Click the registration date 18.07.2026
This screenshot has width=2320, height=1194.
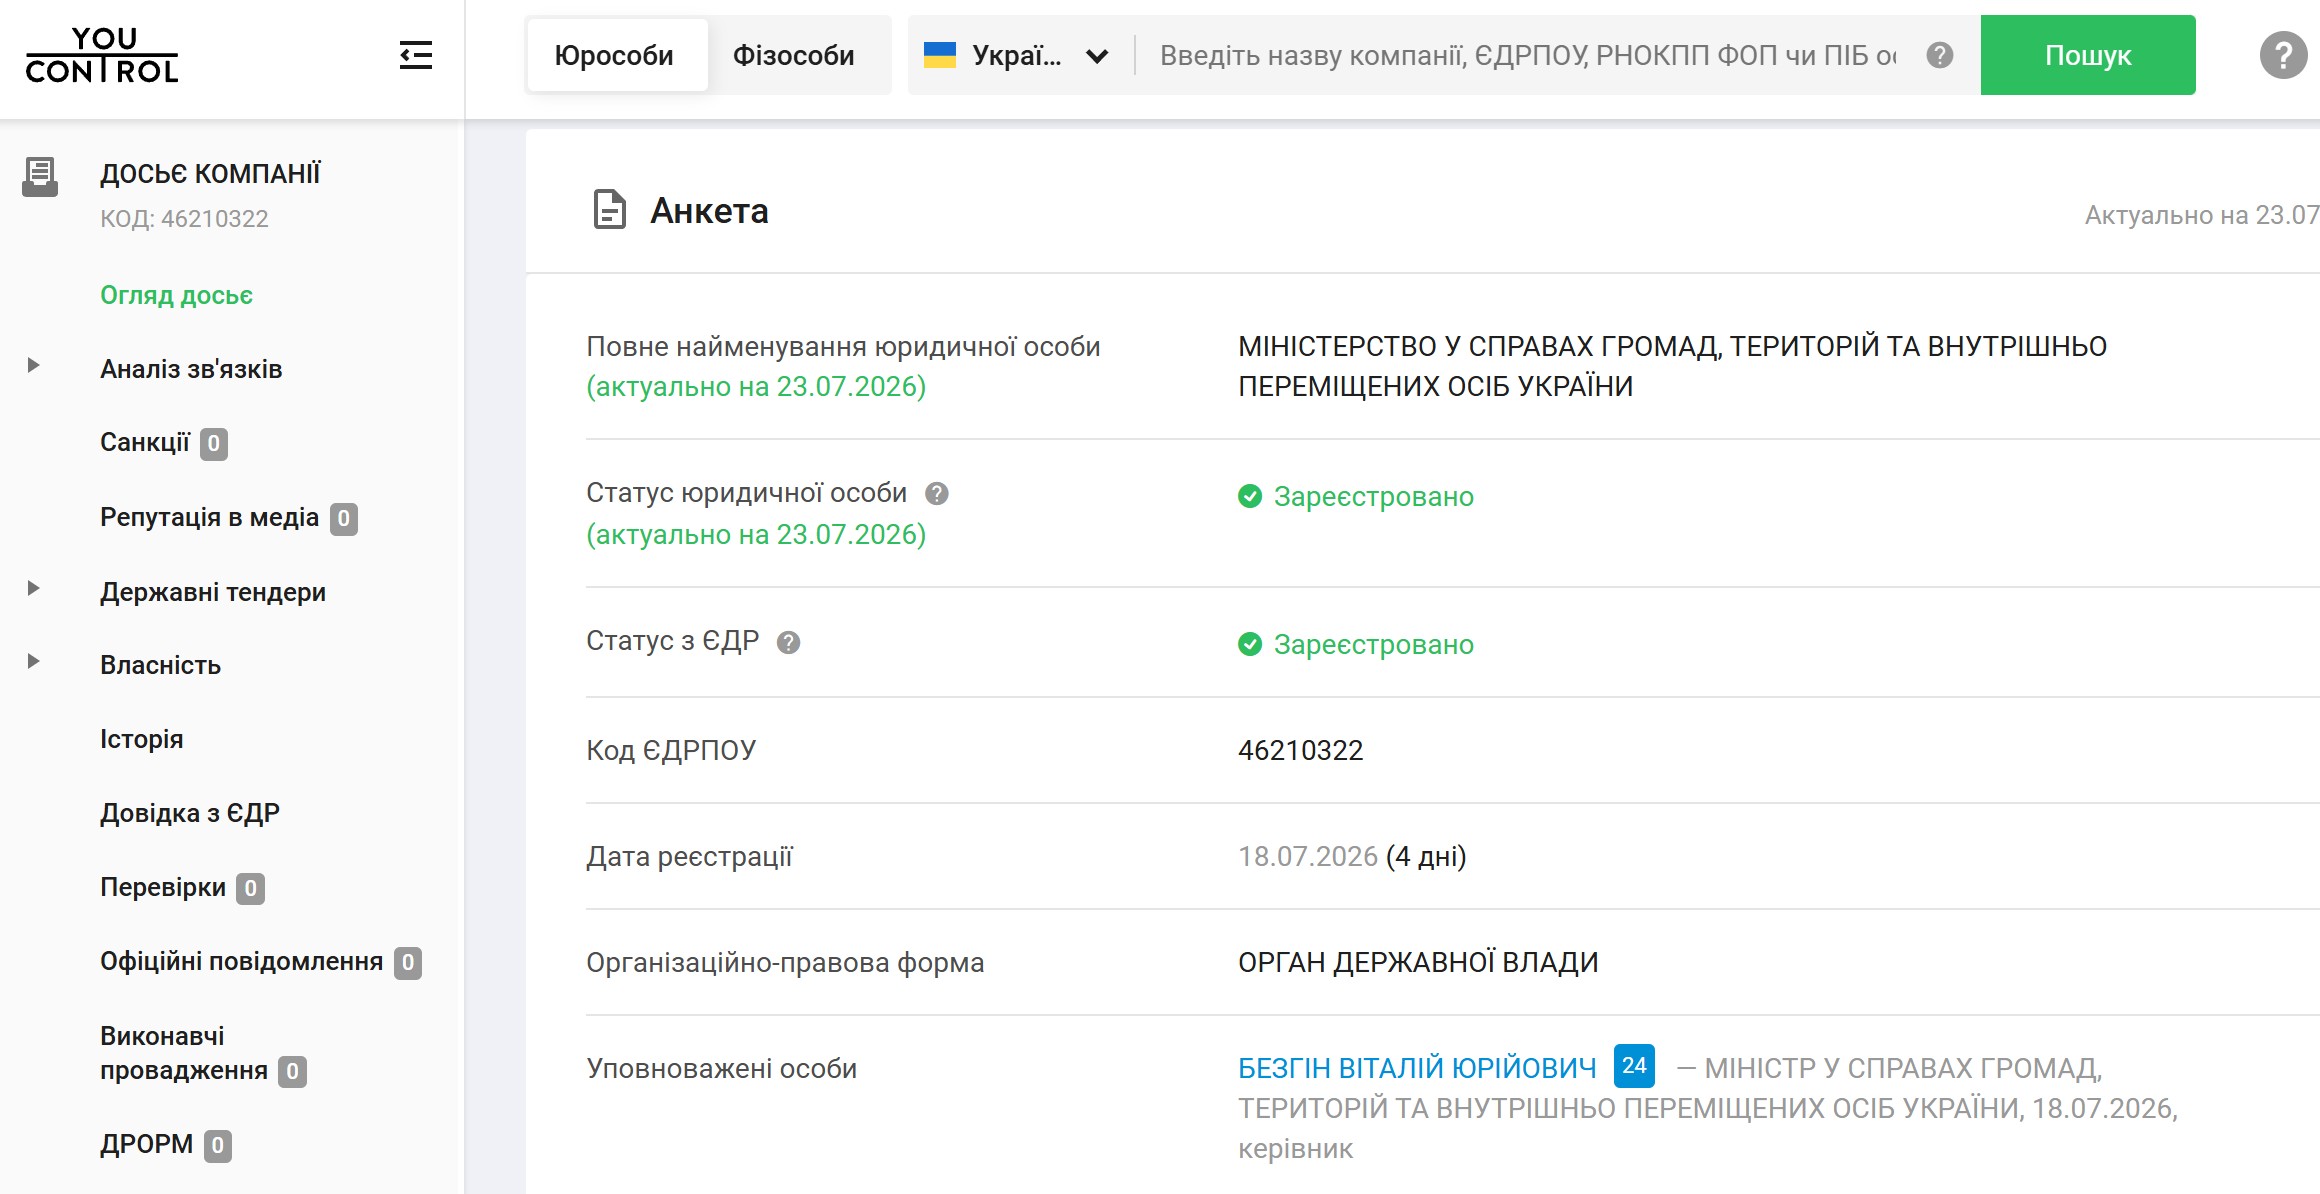point(1308,856)
